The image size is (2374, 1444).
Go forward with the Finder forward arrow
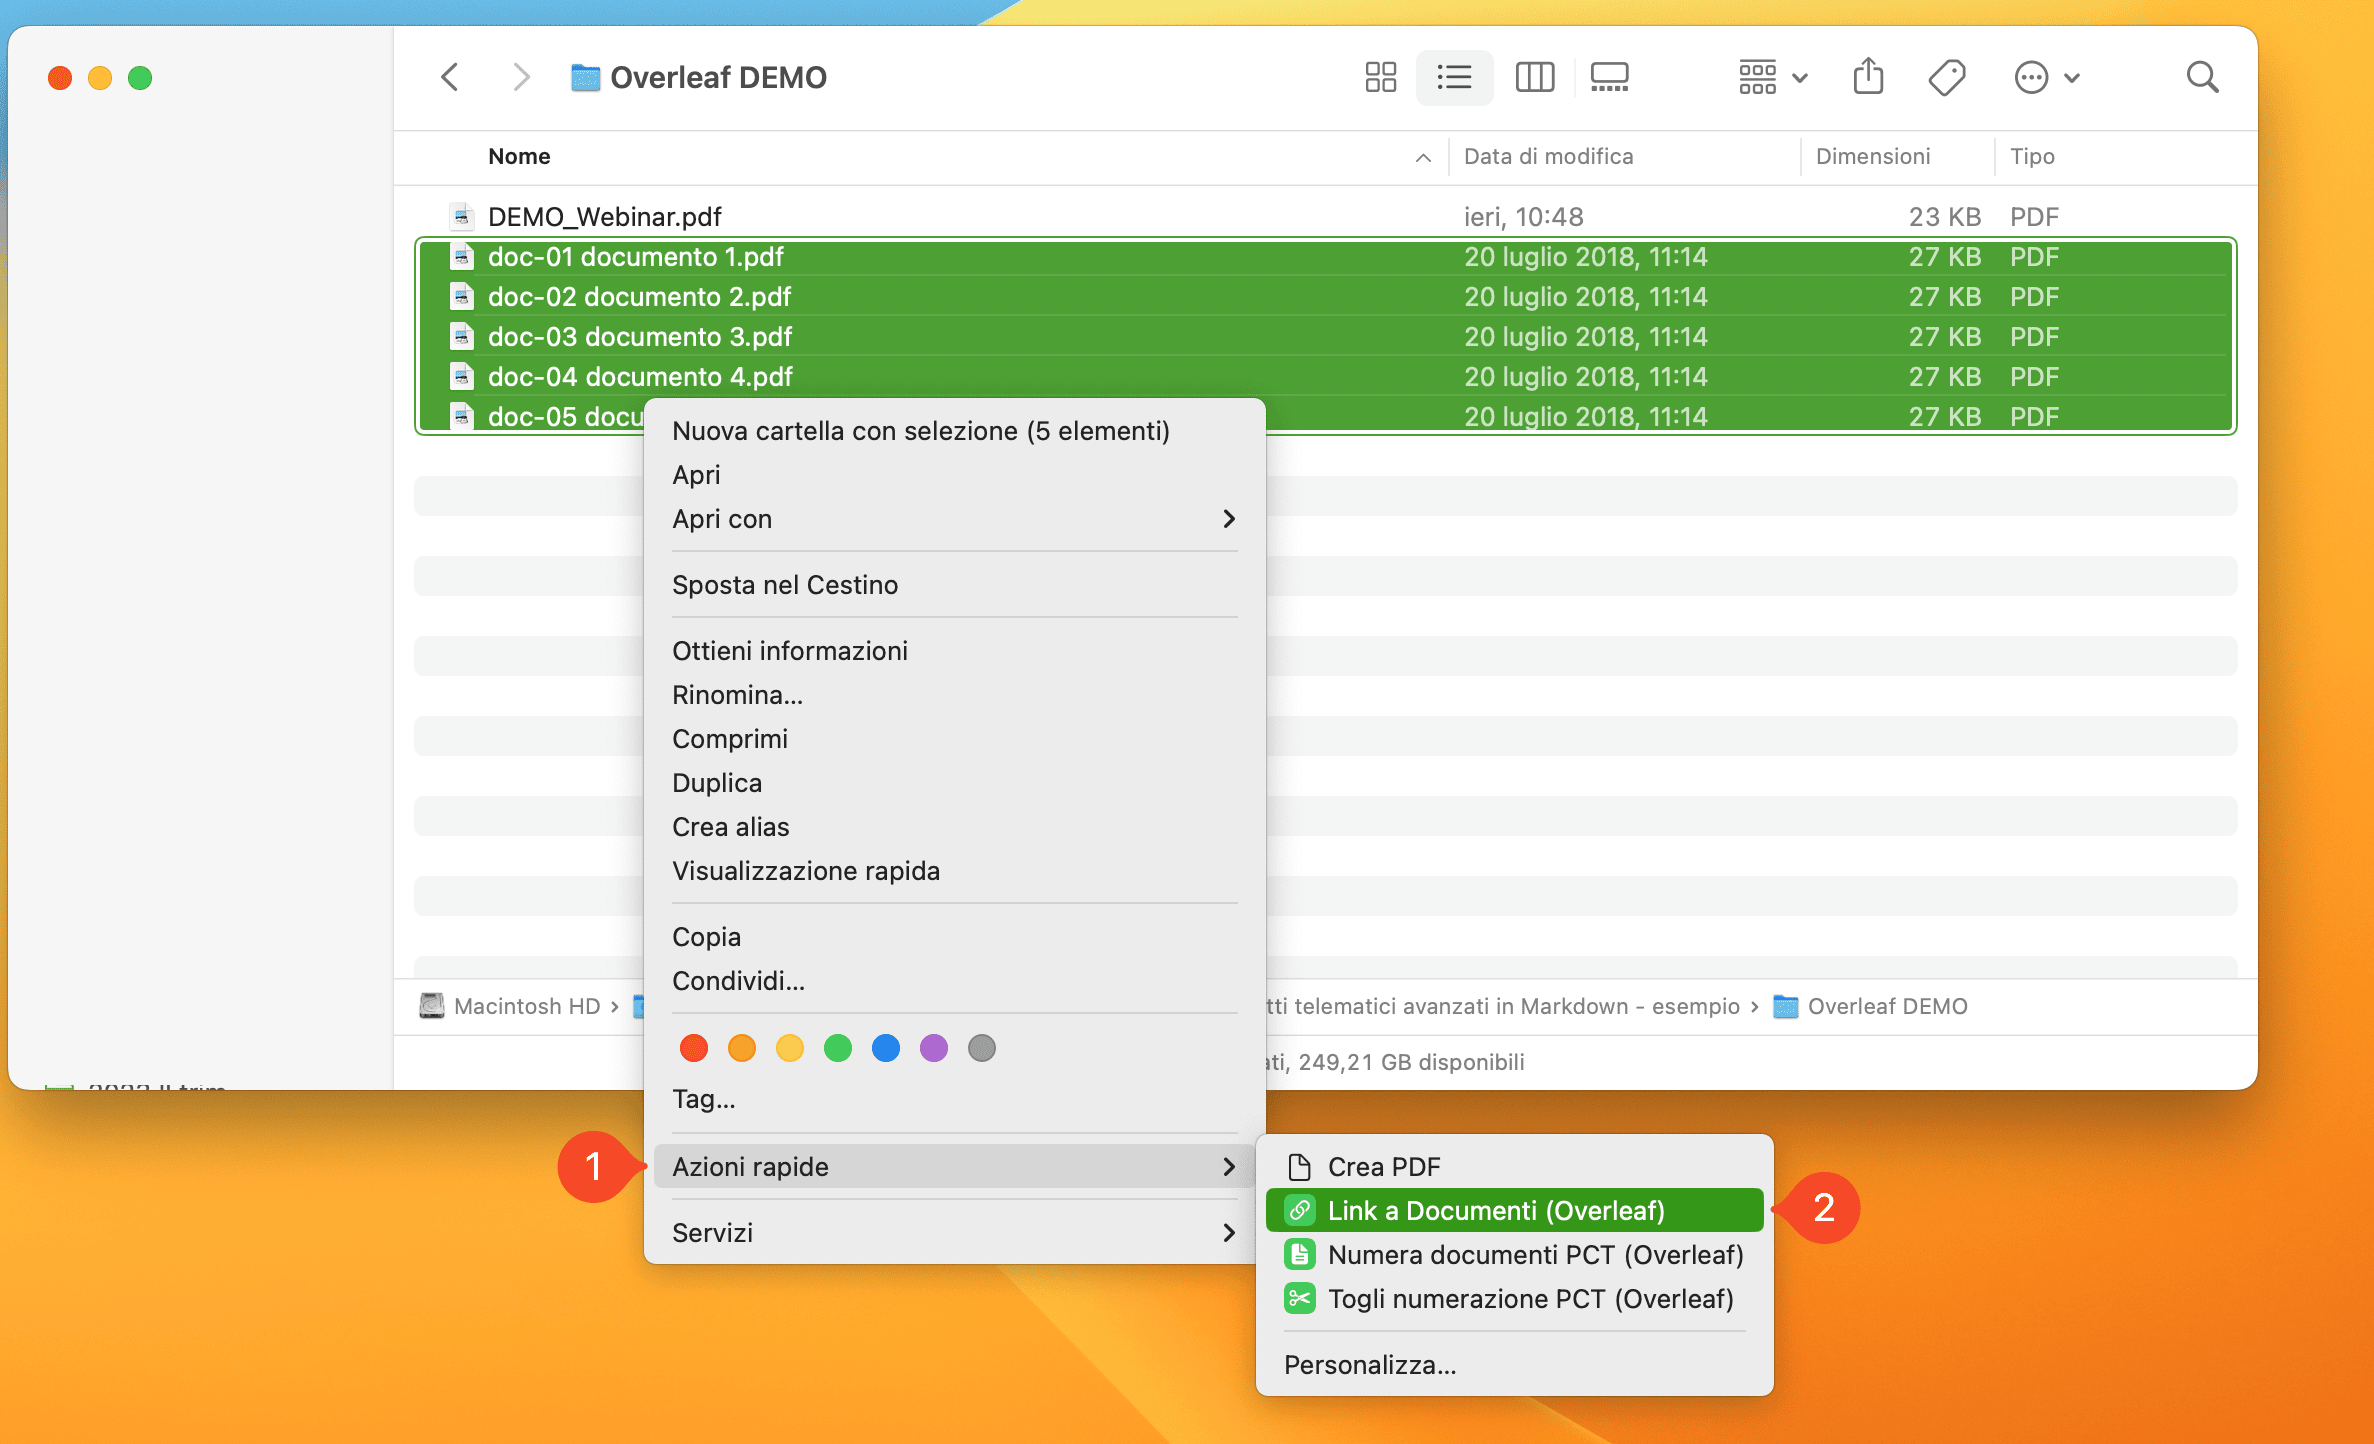520,77
